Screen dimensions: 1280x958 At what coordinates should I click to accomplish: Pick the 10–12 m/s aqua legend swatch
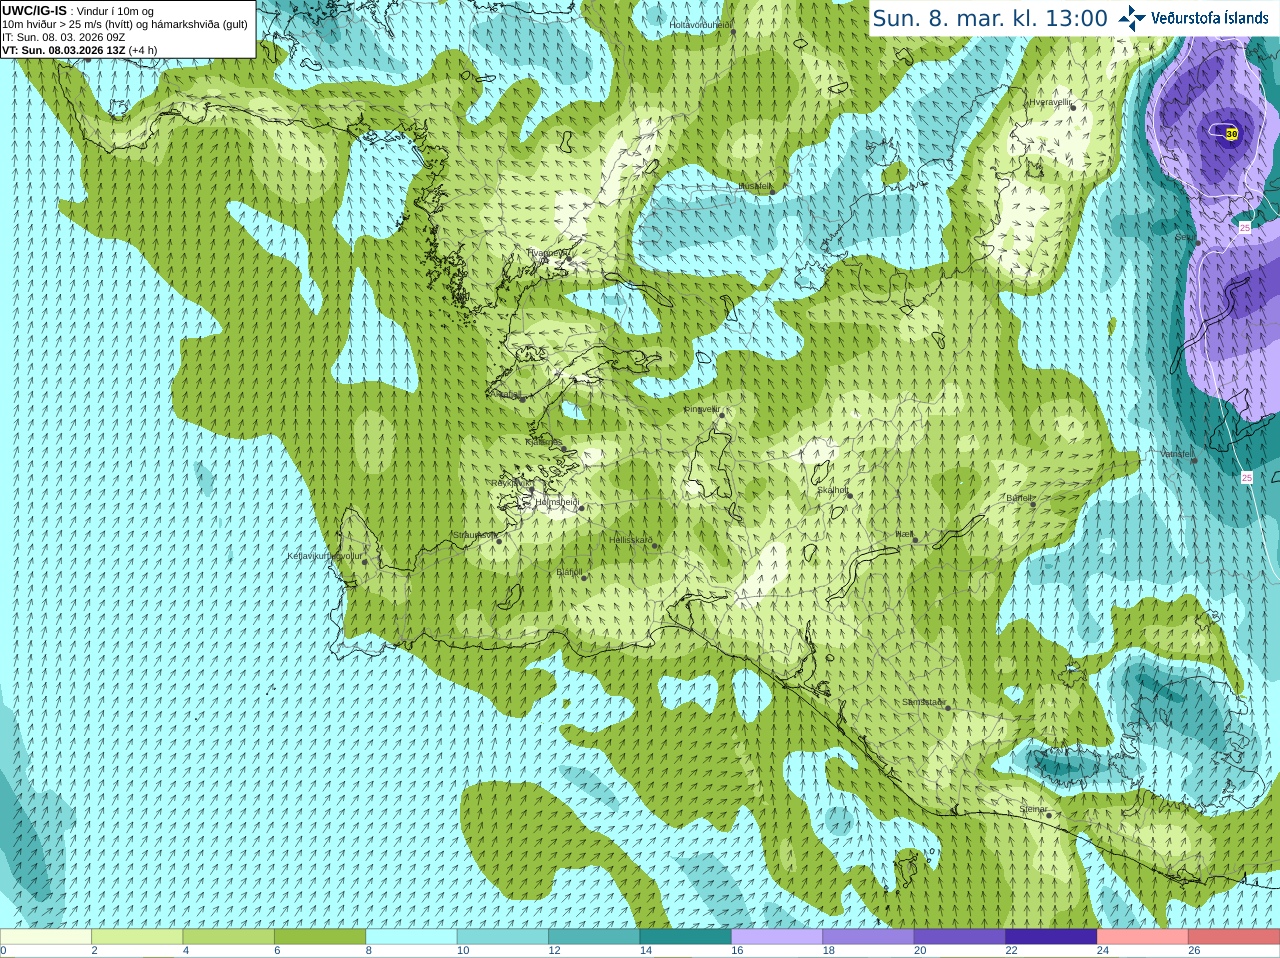pos(503,937)
